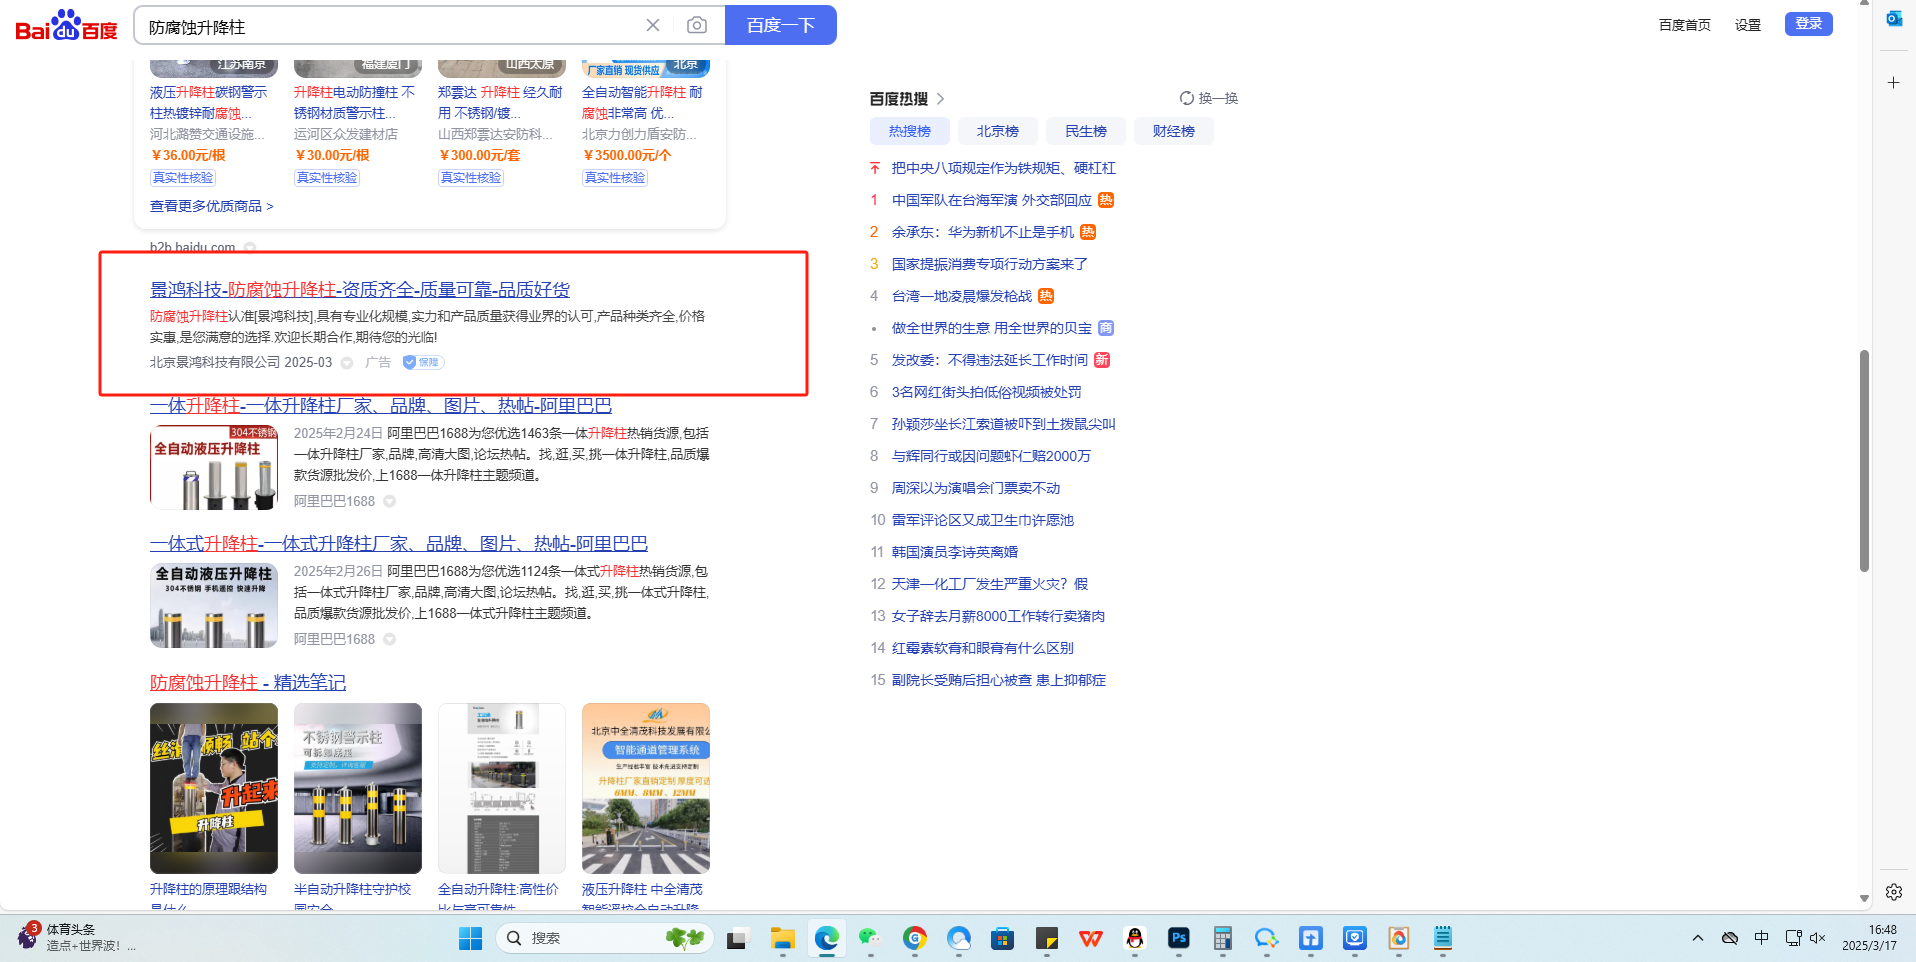Toggle the 中 input method indicator
The width and height of the screenshot is (1916, 962).
(1761, 938)
